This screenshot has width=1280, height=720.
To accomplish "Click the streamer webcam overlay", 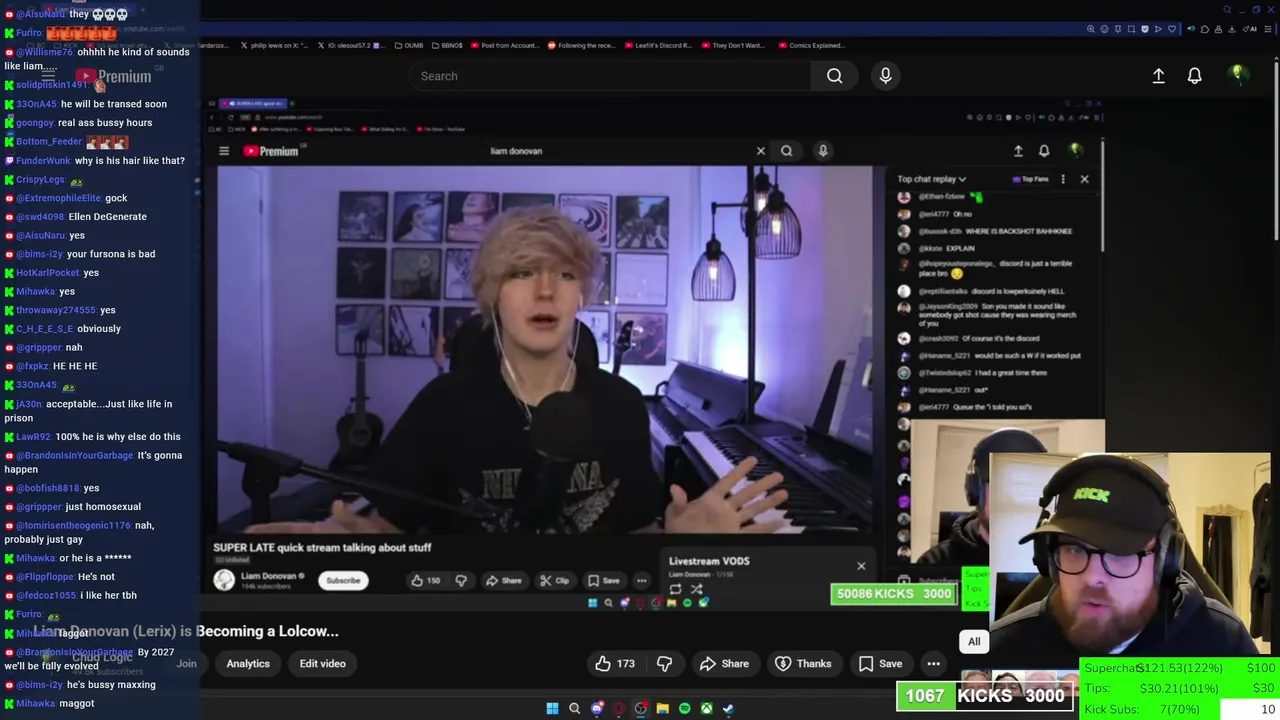I will click(x=1130, y=555).
